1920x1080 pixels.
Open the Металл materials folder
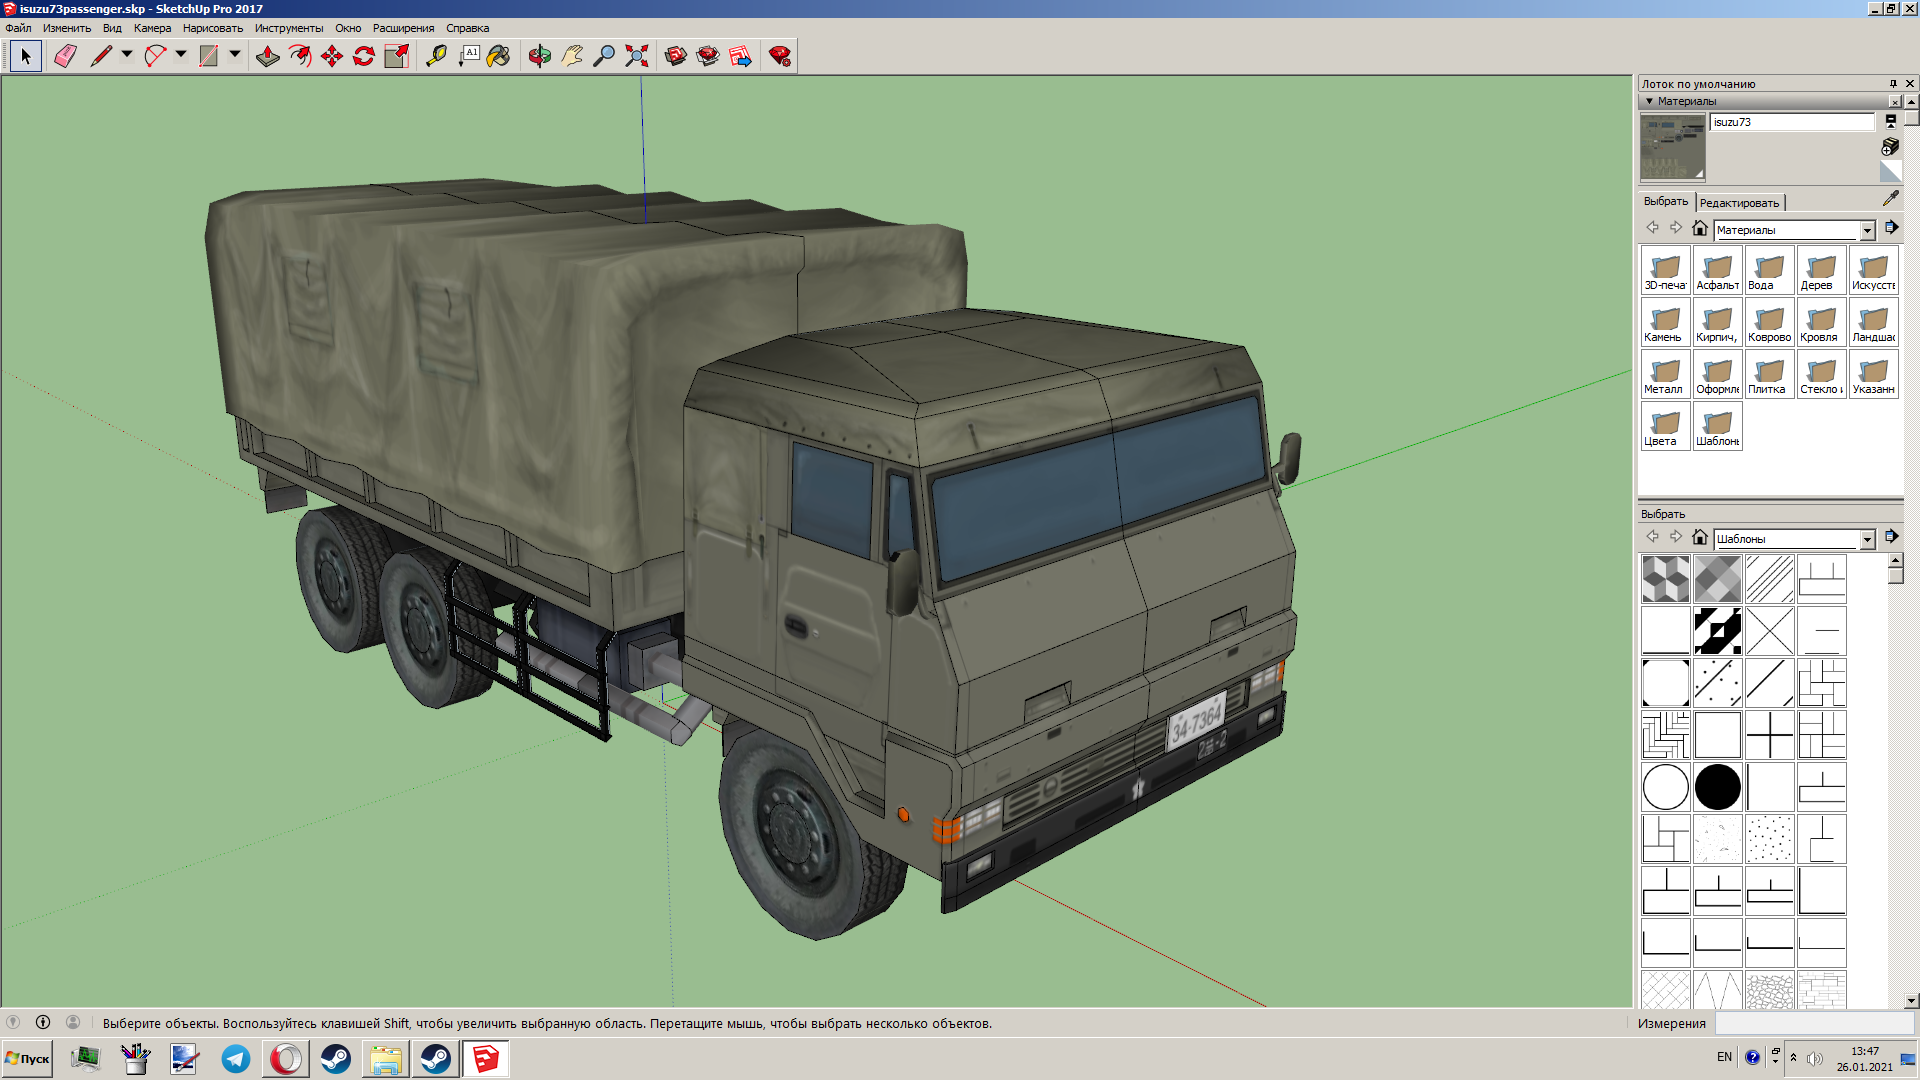(1665, 375)
